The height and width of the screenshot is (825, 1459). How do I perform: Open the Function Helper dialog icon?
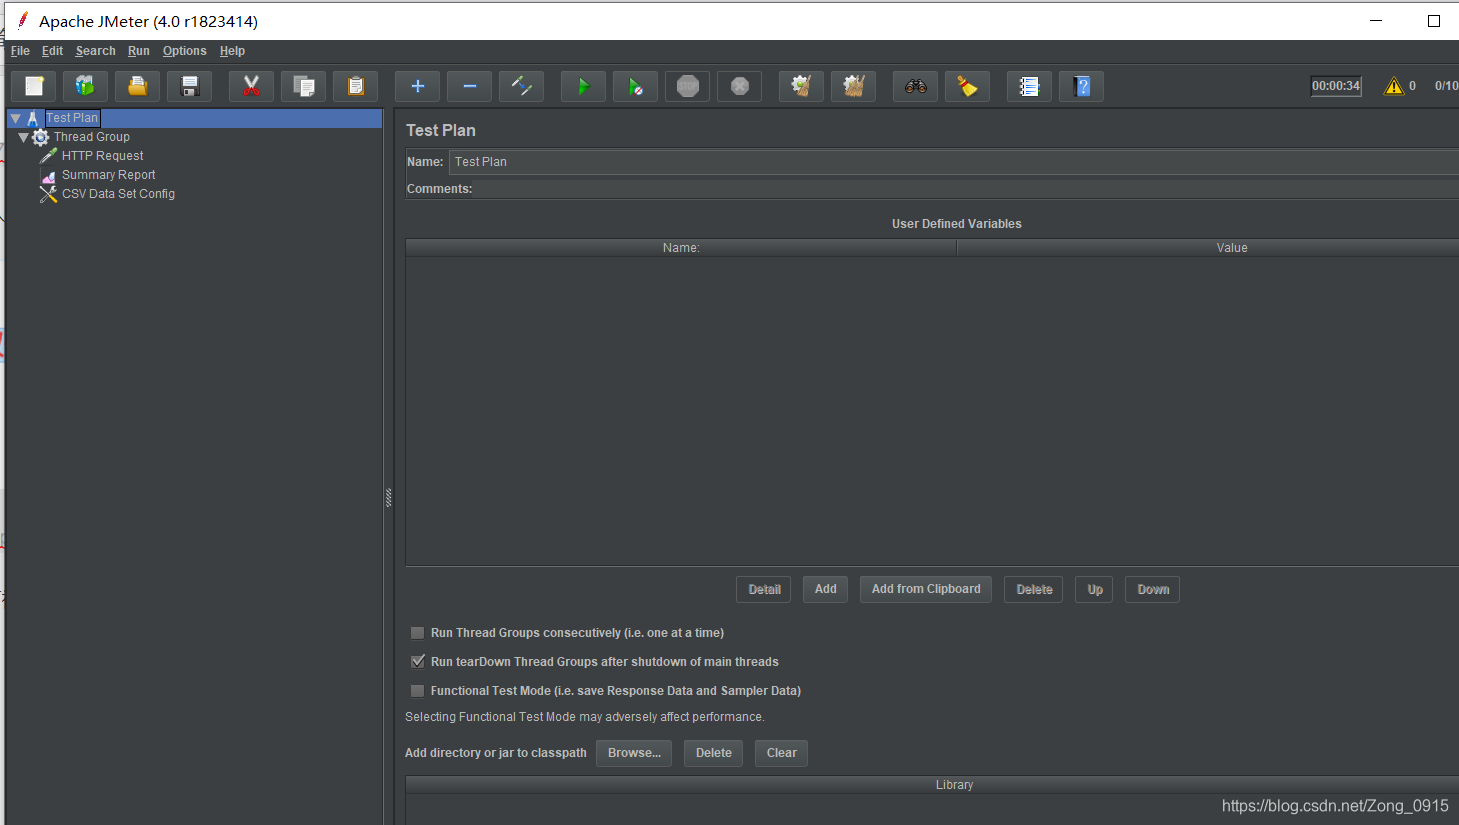point(1029,86)
